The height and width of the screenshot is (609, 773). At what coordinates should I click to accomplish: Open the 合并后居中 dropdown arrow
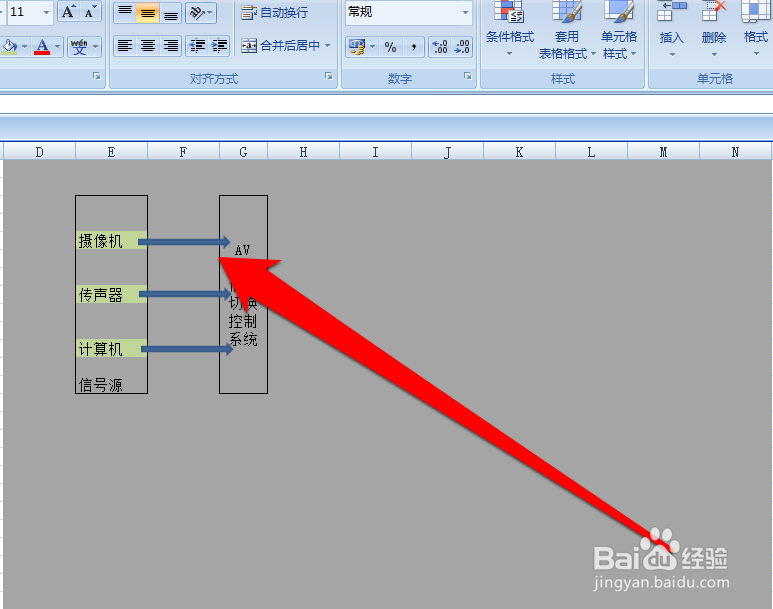[x=328, y=46]
